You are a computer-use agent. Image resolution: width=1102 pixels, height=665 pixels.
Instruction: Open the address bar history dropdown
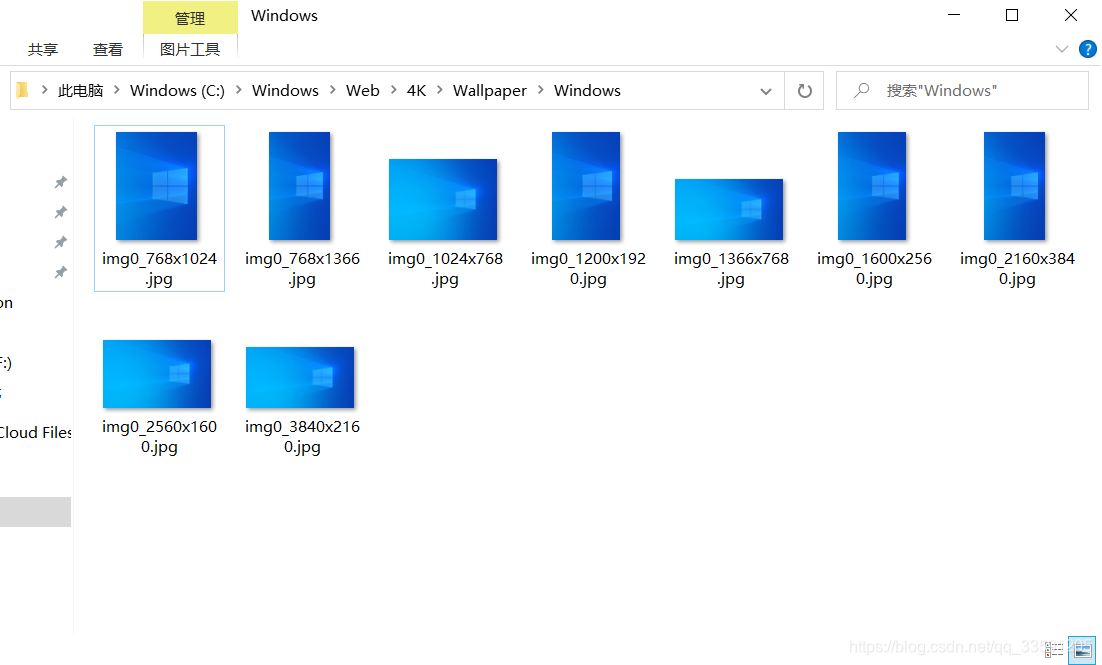tap(765, 91)
